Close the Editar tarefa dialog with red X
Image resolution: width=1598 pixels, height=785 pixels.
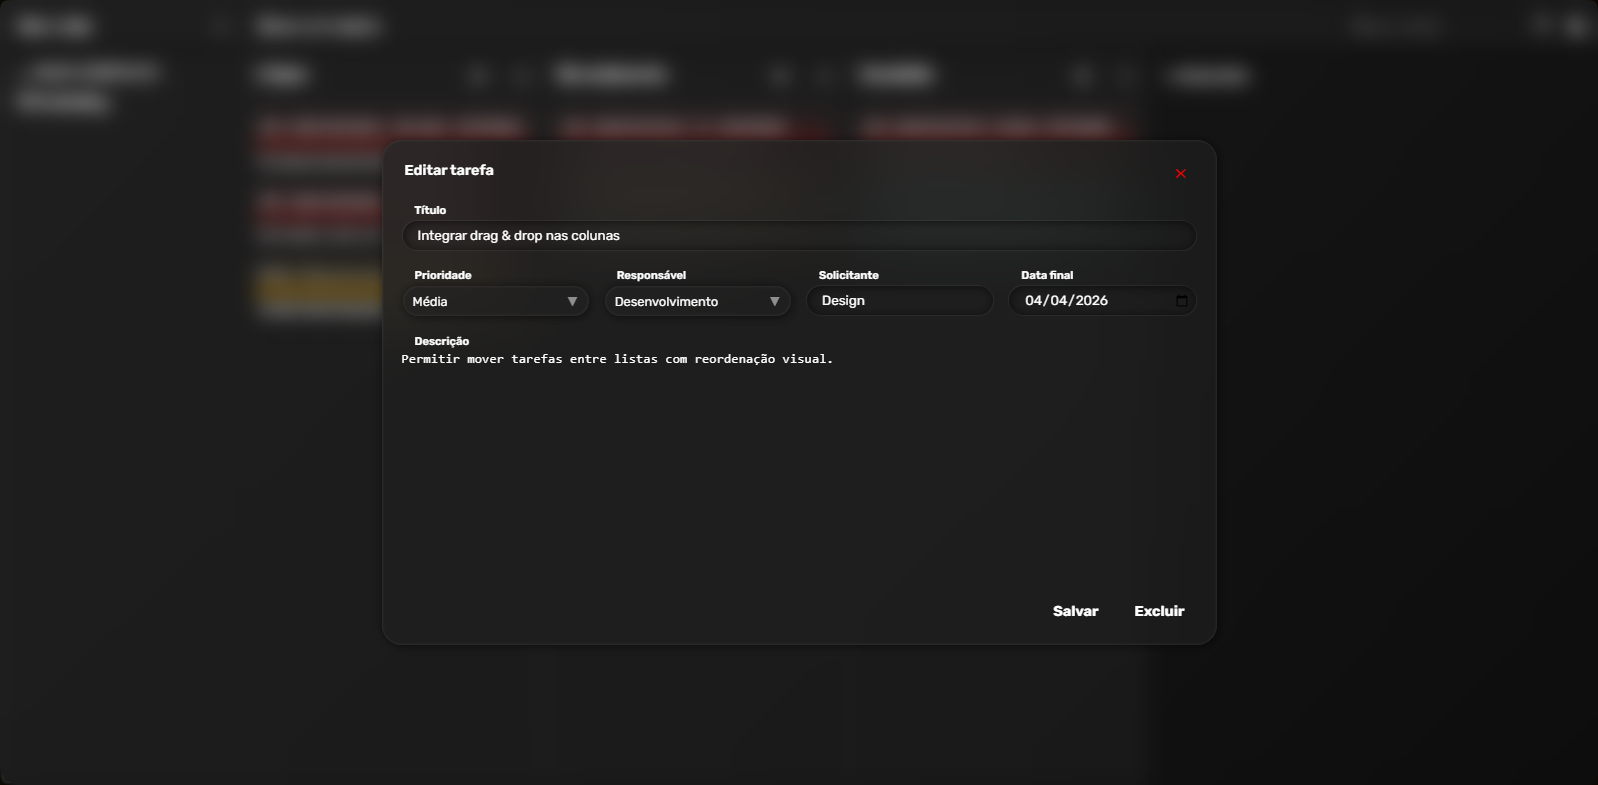pyautogui.click(x=1180, y=174)
